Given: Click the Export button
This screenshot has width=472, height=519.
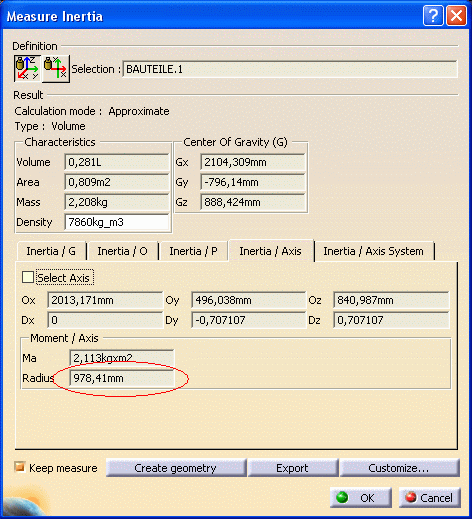Looking at the screenshot, I should tap(292, 468).
